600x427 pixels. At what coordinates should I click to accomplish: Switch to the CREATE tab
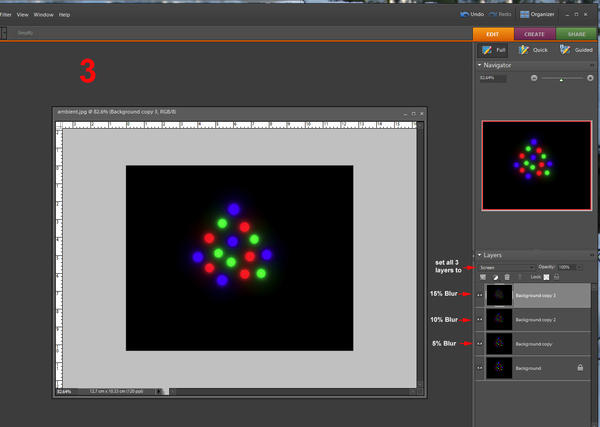tap(534, 34)
